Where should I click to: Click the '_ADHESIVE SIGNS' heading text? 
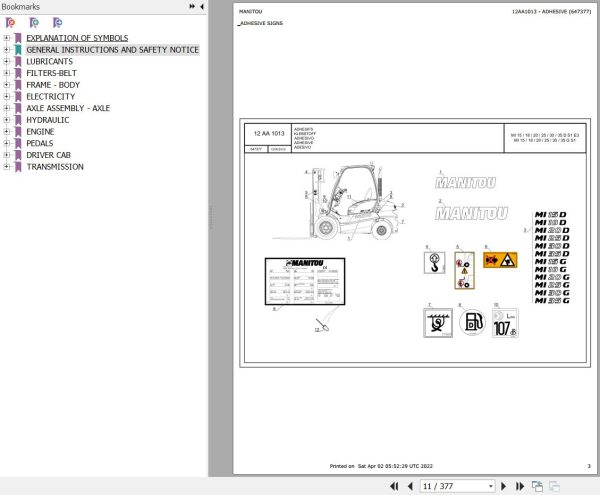tap(261, 23)
